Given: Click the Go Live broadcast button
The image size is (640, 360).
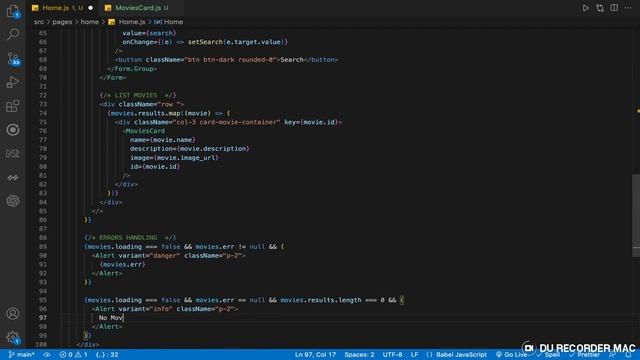Looking at the screenshot, I should (511, 355).
